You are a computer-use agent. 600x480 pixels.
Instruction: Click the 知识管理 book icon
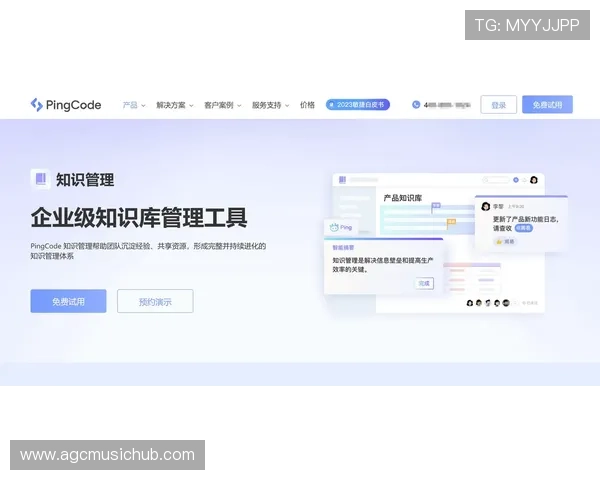41,179
